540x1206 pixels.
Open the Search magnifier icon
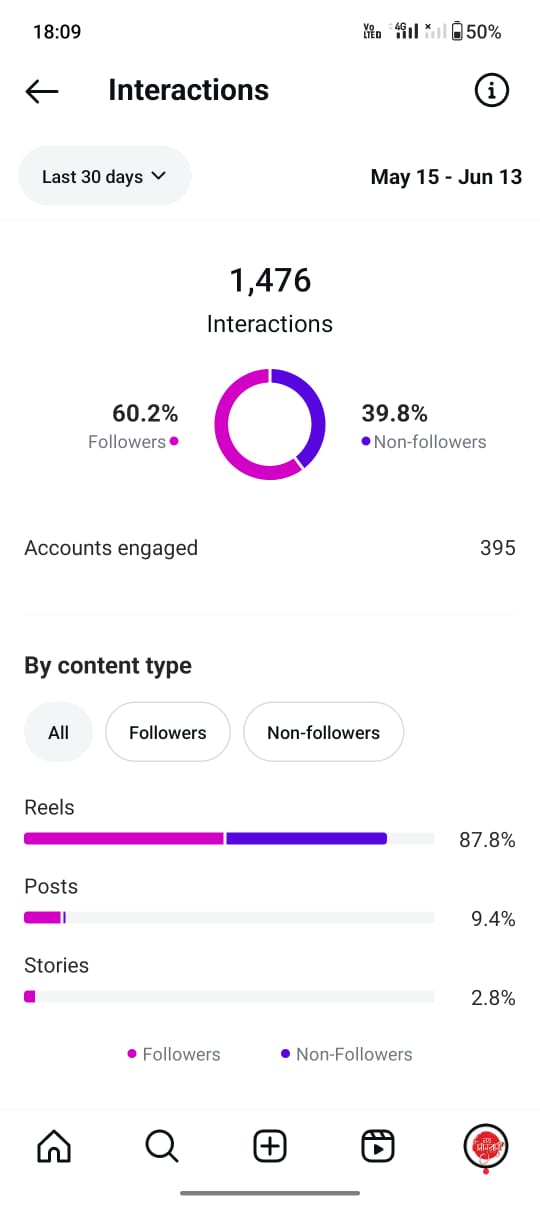click(x=161, y=1146)
